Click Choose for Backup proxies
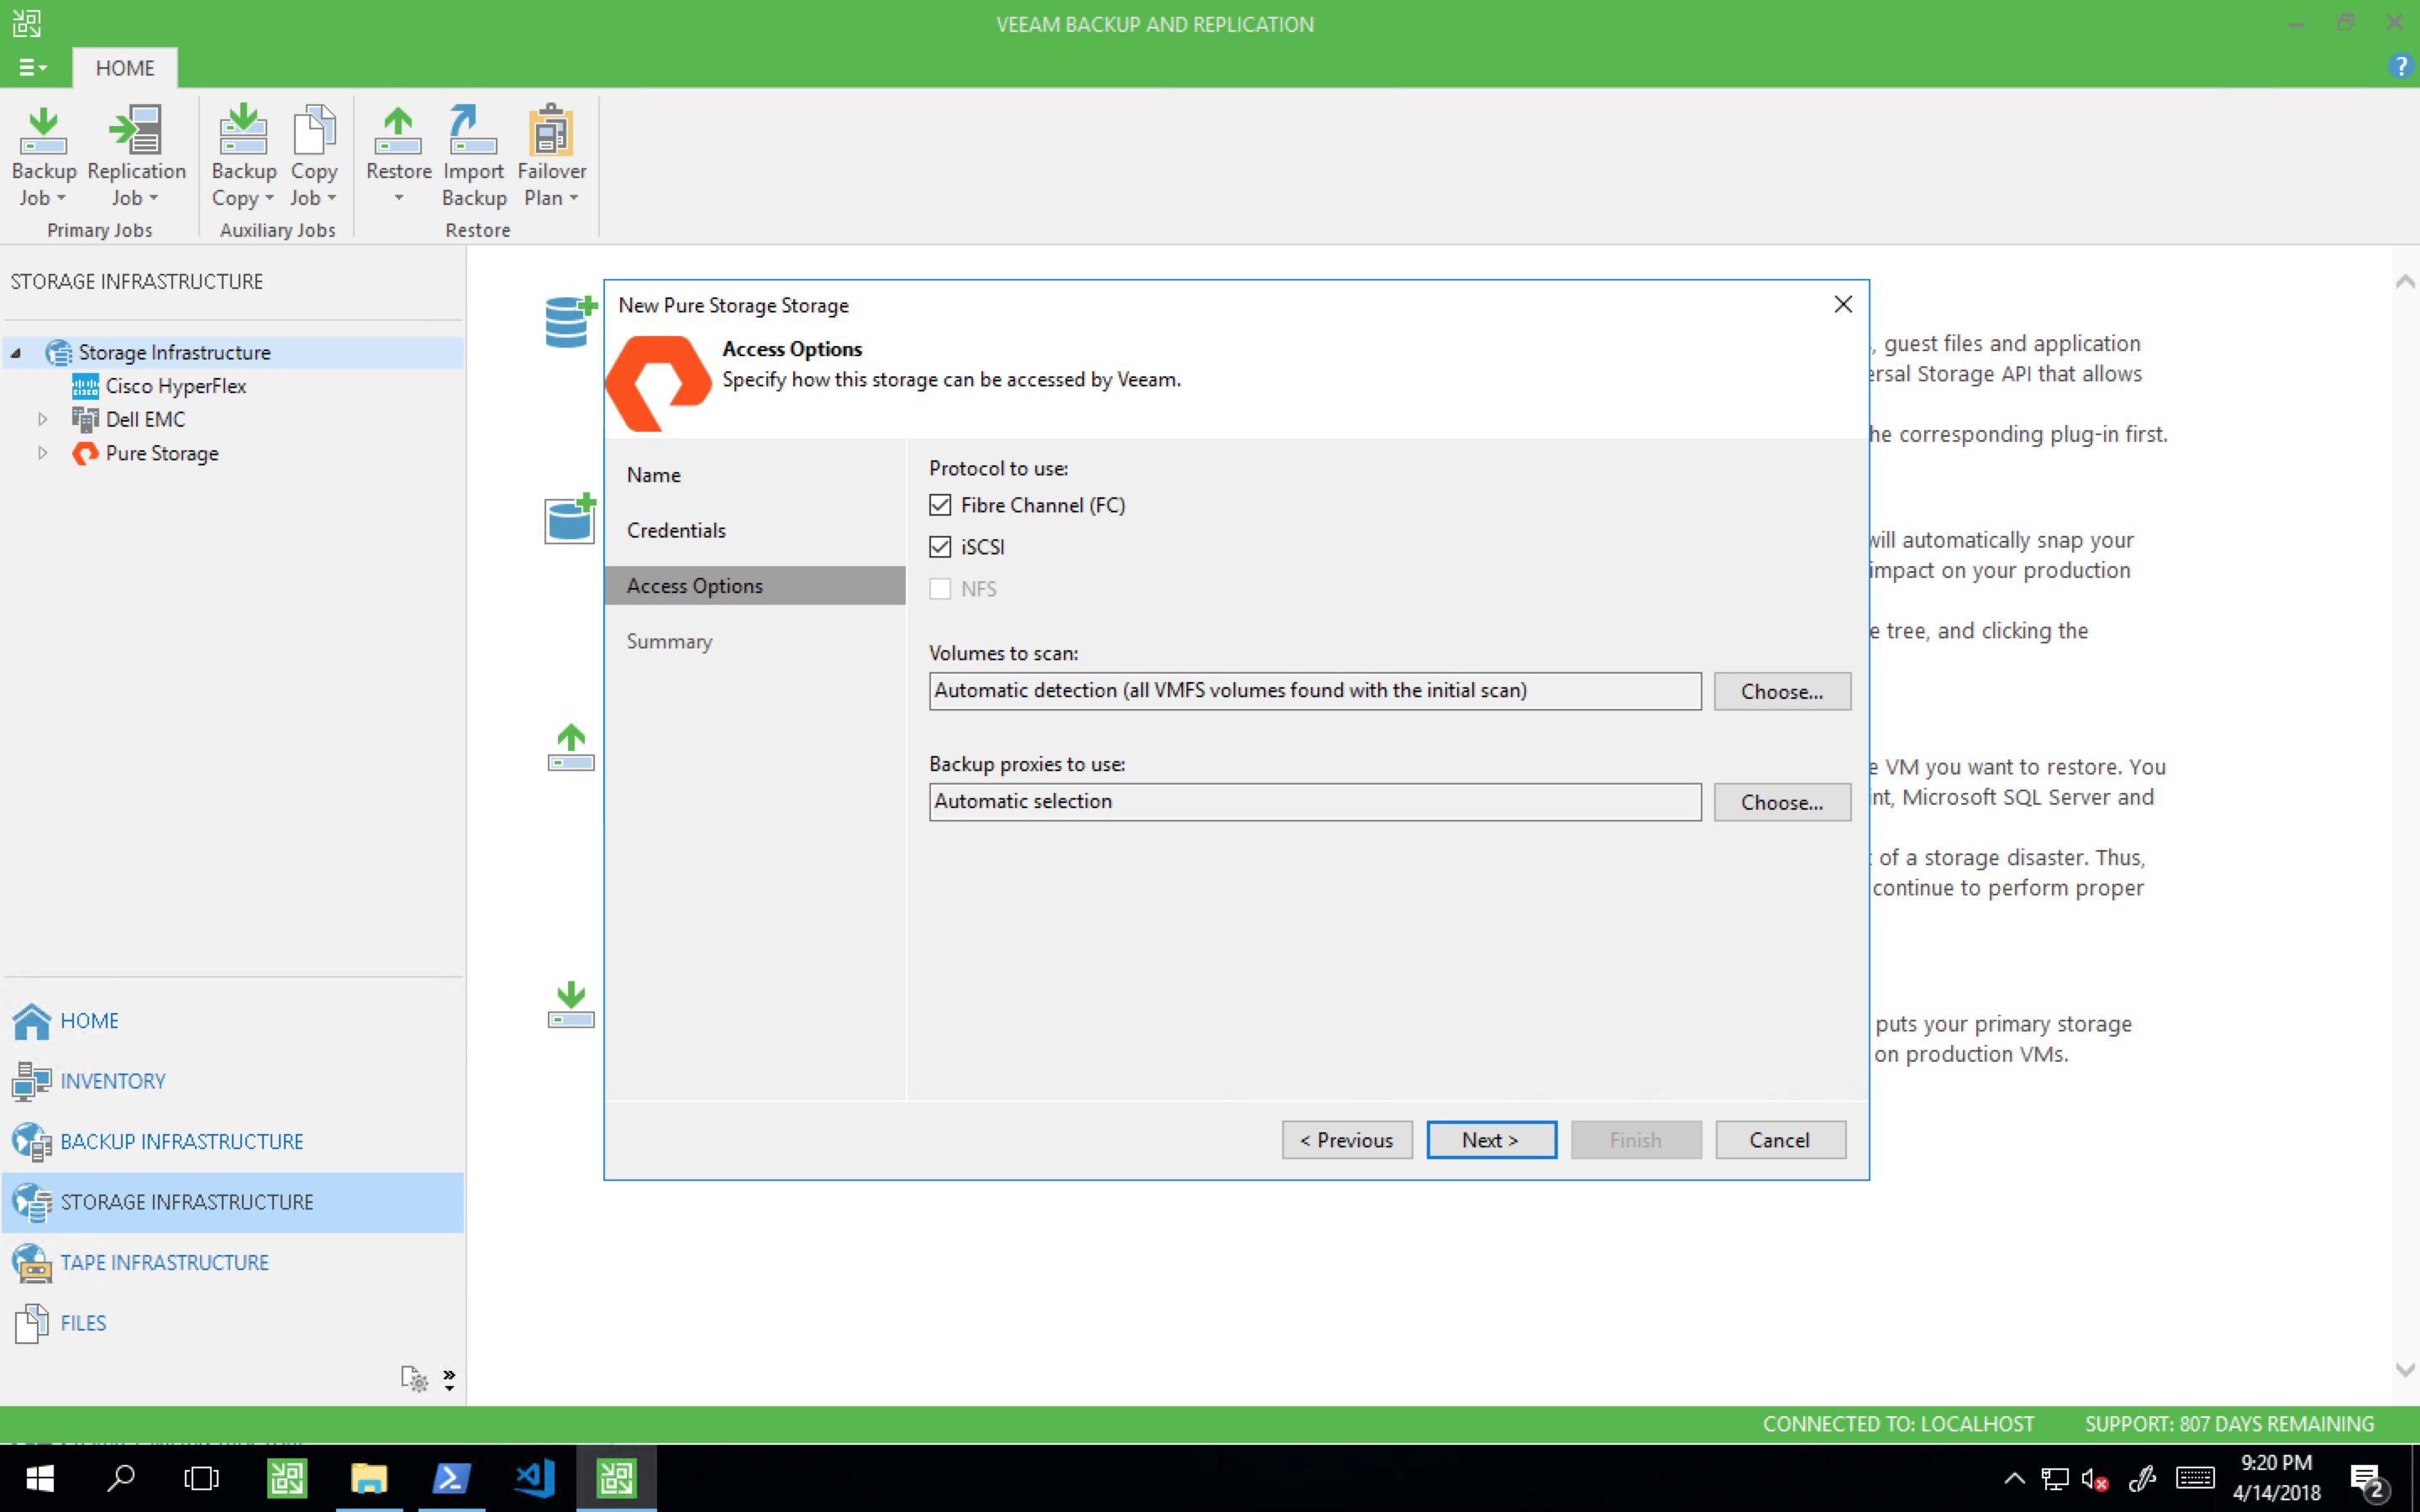Image resolution: width=2420 pixels, height=1512 pixels. 1782,802
